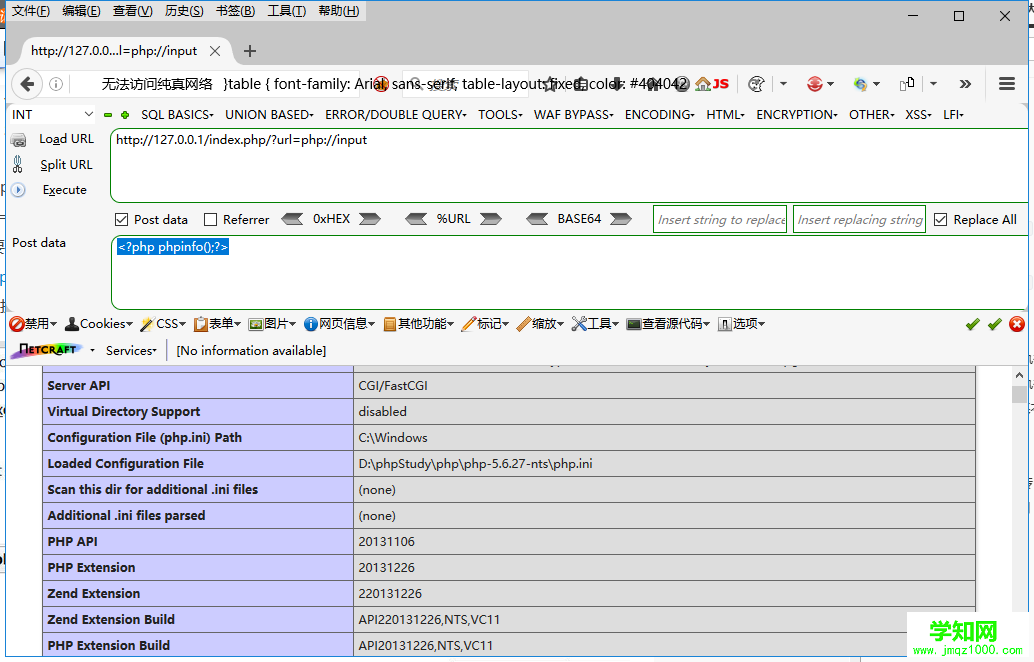Expand the ENCRYPTION dropdown
The width and height of the screenshot is (1034, 662).
click(x=797, y=115)
